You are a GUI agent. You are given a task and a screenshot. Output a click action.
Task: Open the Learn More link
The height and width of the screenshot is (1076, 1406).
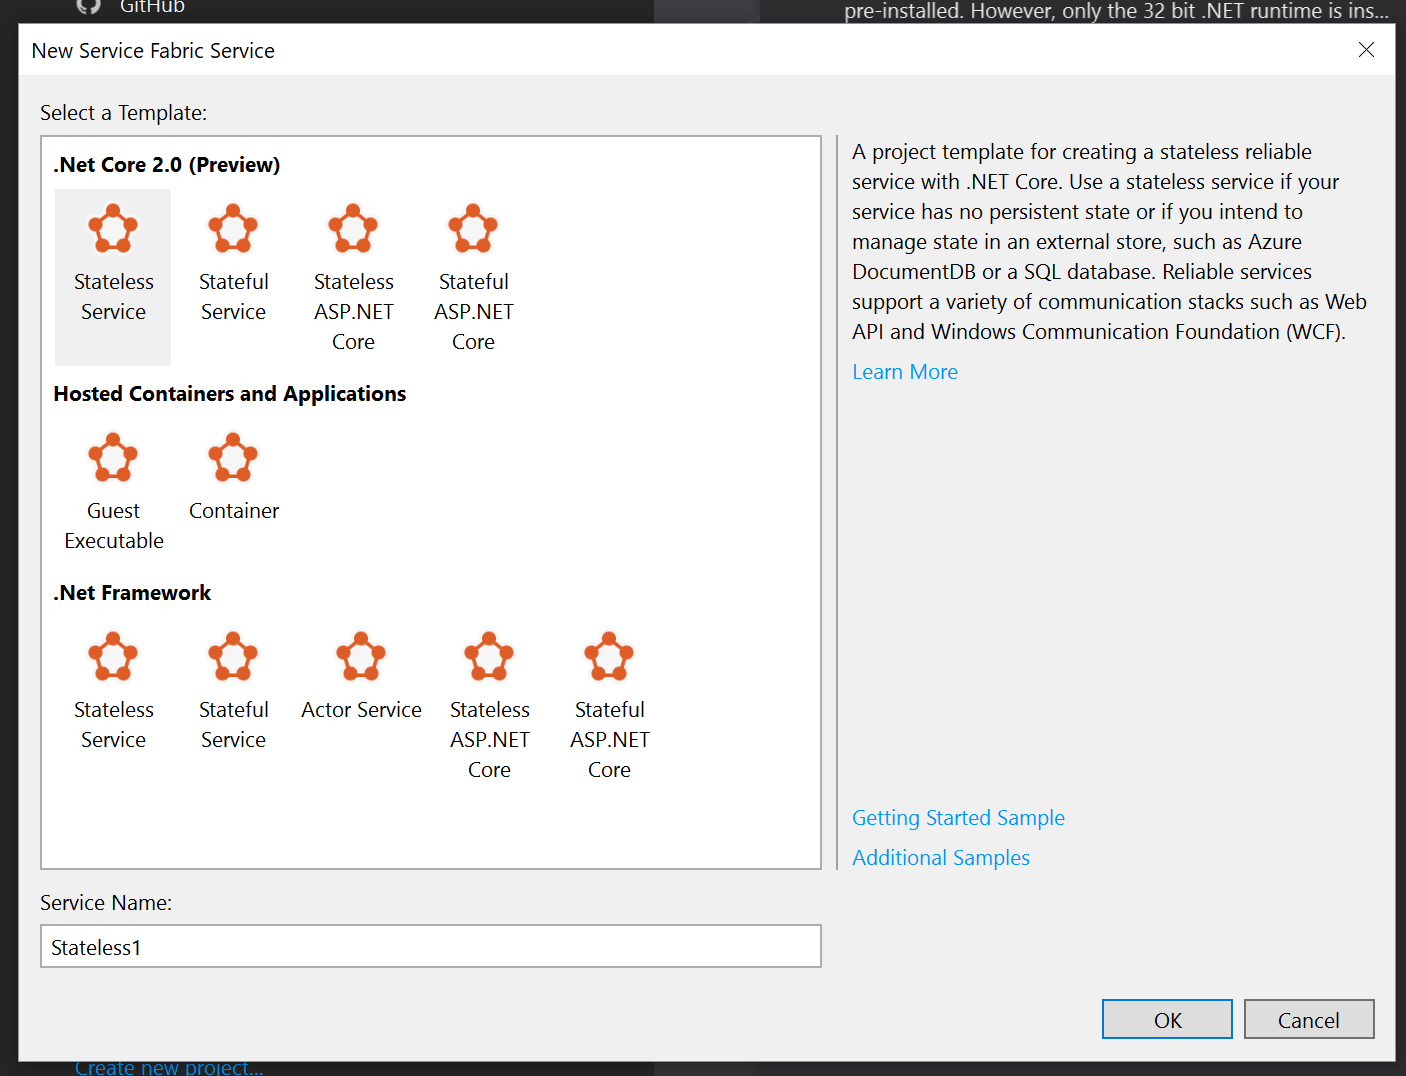click(x=904, y=371)
